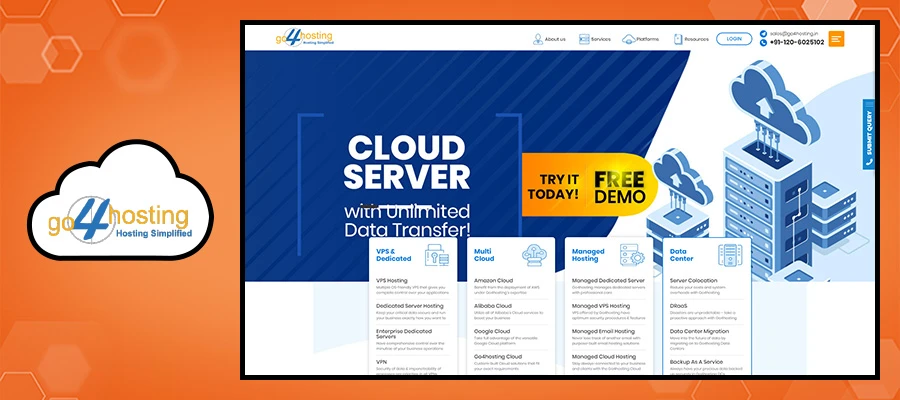Image resolution: width=900 pixels, height=400 pixels.
Task: Open the VPS Hosting link
Action: (x=391, y=281)
